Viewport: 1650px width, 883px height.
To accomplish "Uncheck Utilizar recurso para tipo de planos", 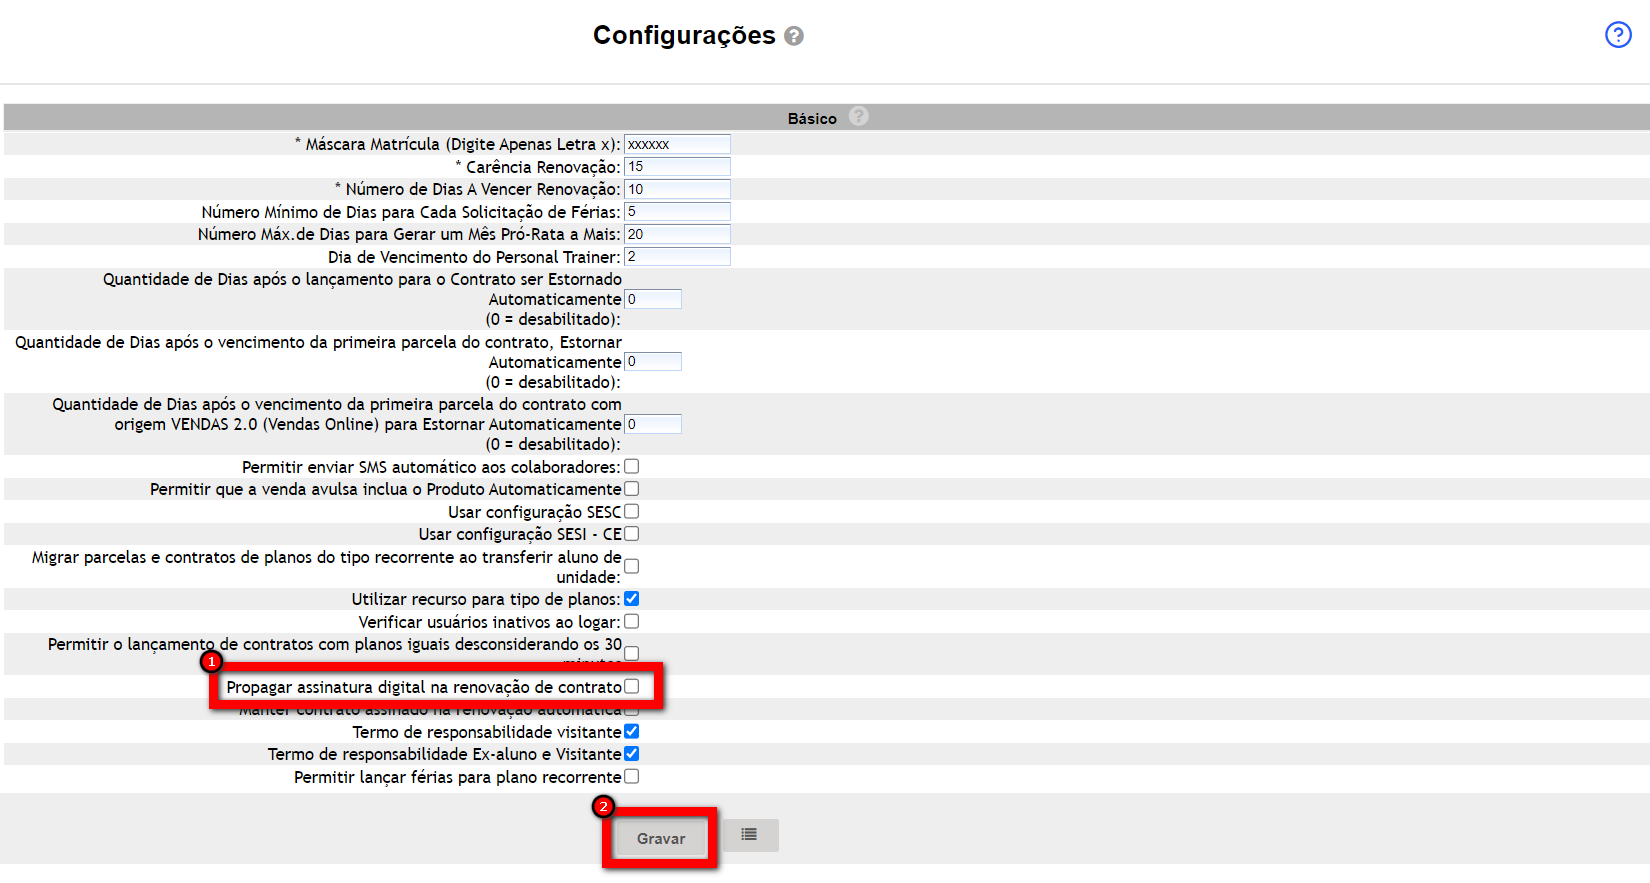I will (x=632, y=599).
